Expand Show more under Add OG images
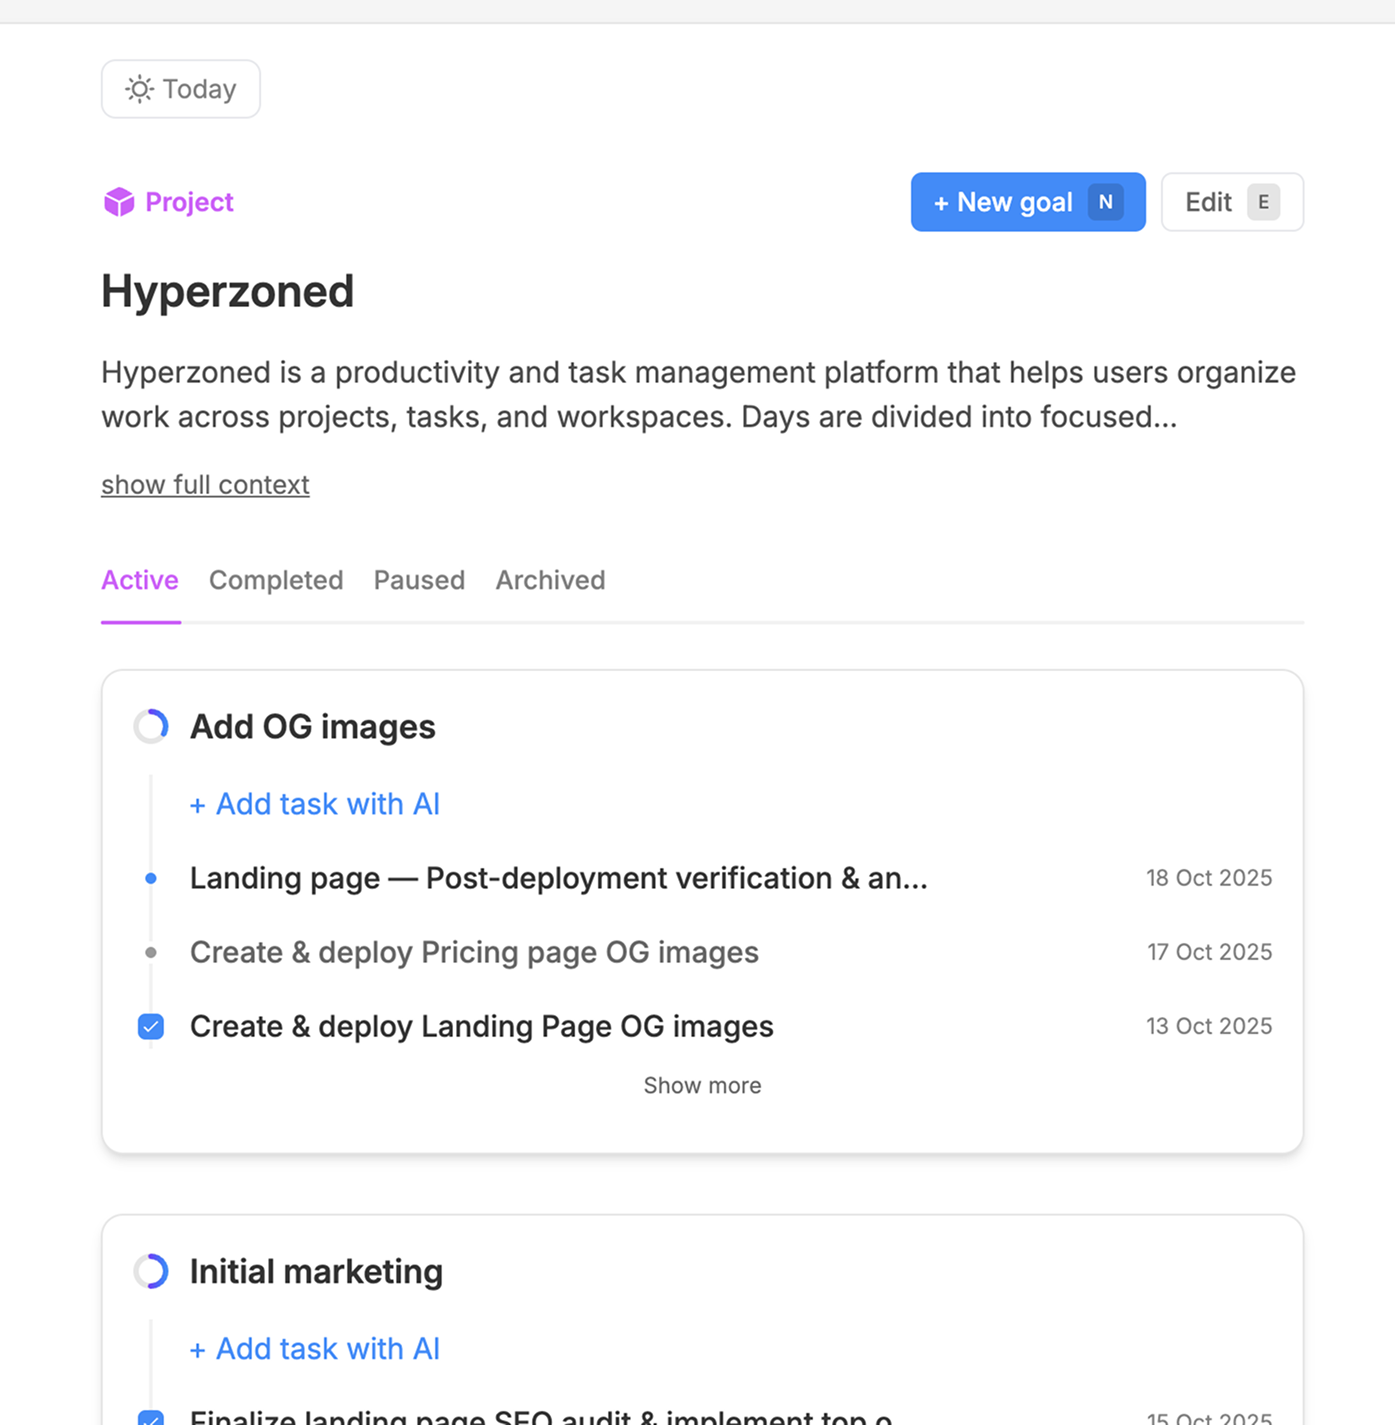Screen dimensions: 1395x1425 point(702,1085)
